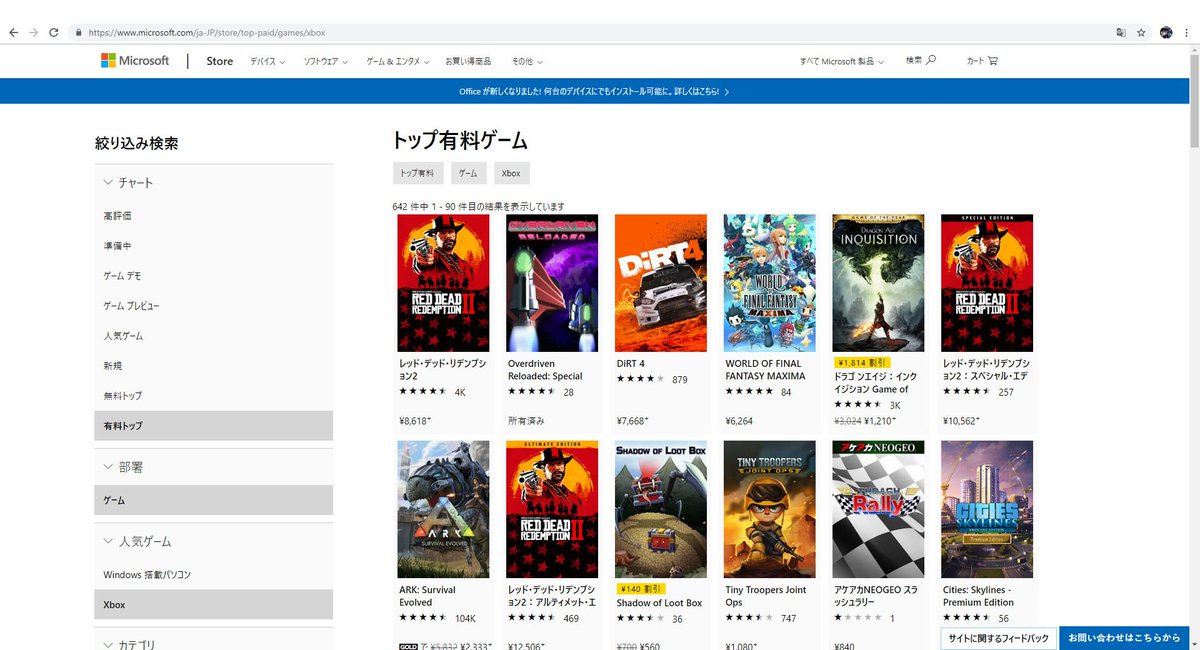Select the Xbox filter in the sidebar
The width and height of the screenshot is (1200, 650).
click(x=214, y=605)
